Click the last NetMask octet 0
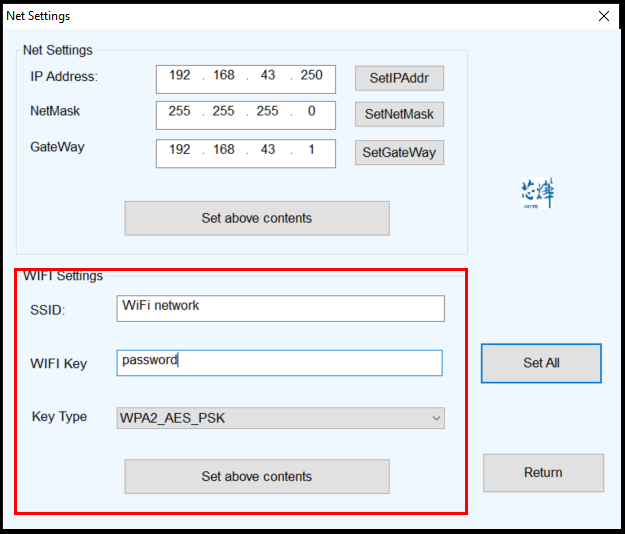Image resolution: width=625 pixels, height=534 pixels. click(x=311, y=112)
